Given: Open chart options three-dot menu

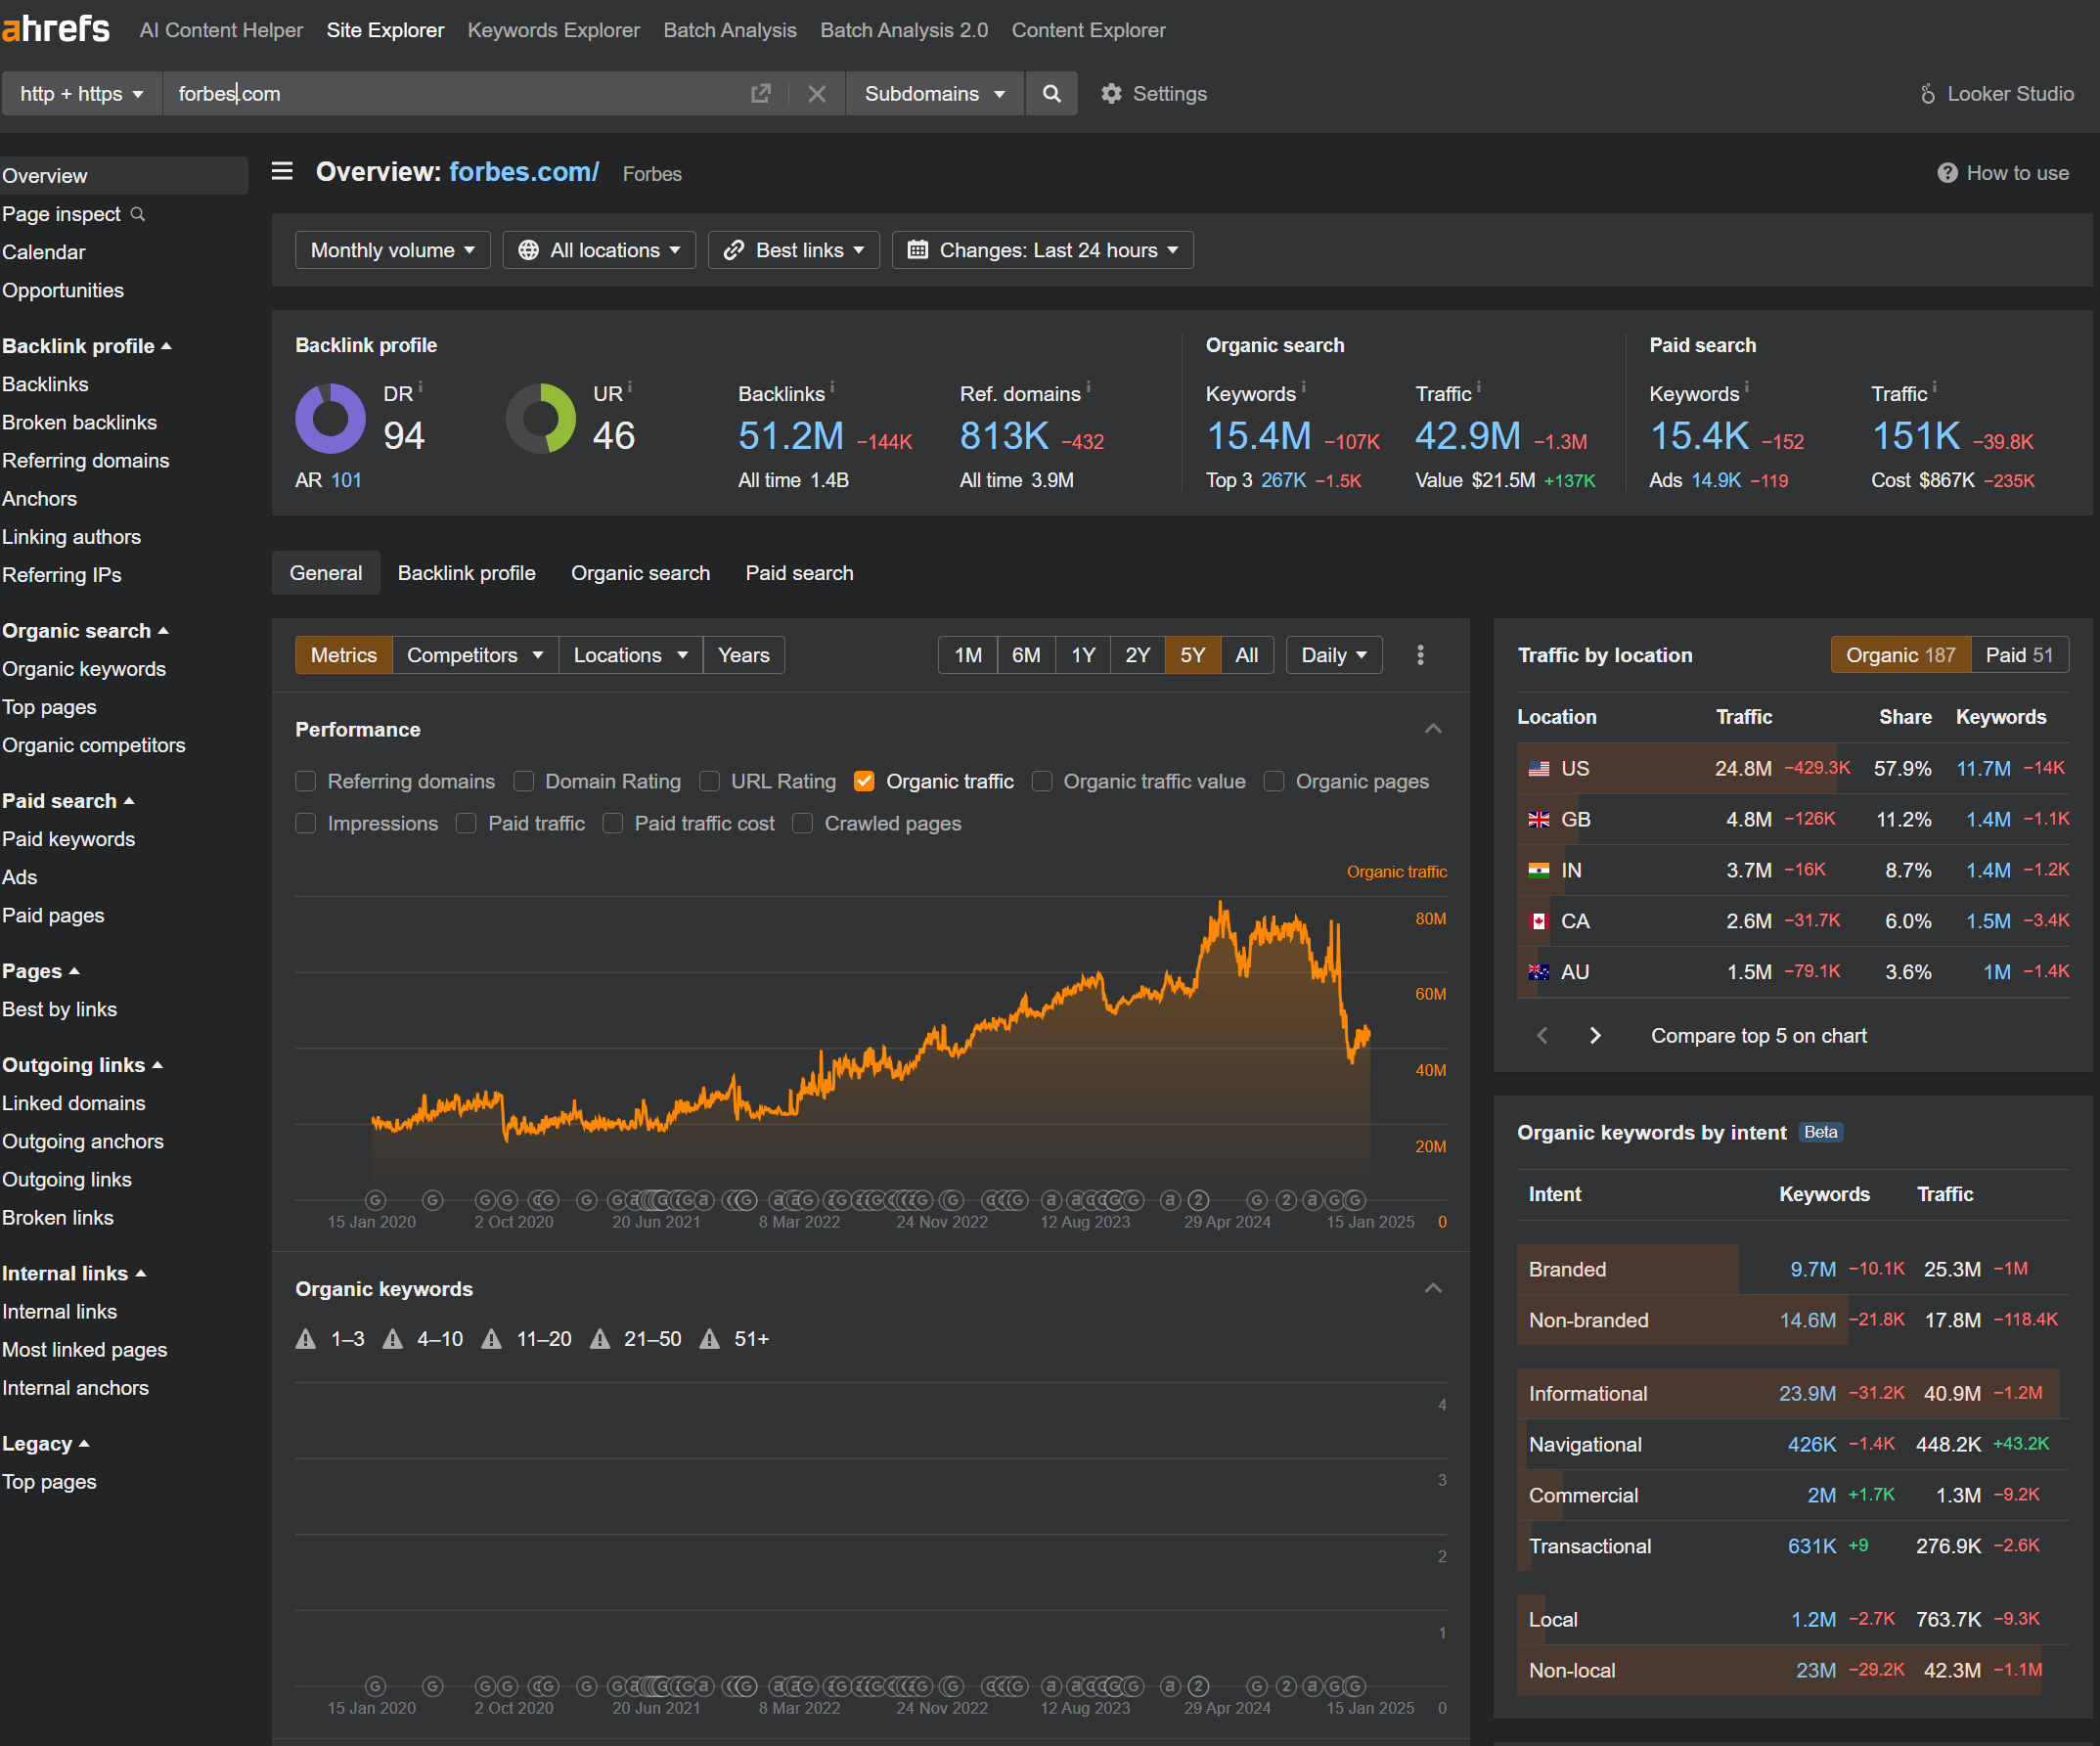Looking at the screenshot, I should [x=1420, y=655].
